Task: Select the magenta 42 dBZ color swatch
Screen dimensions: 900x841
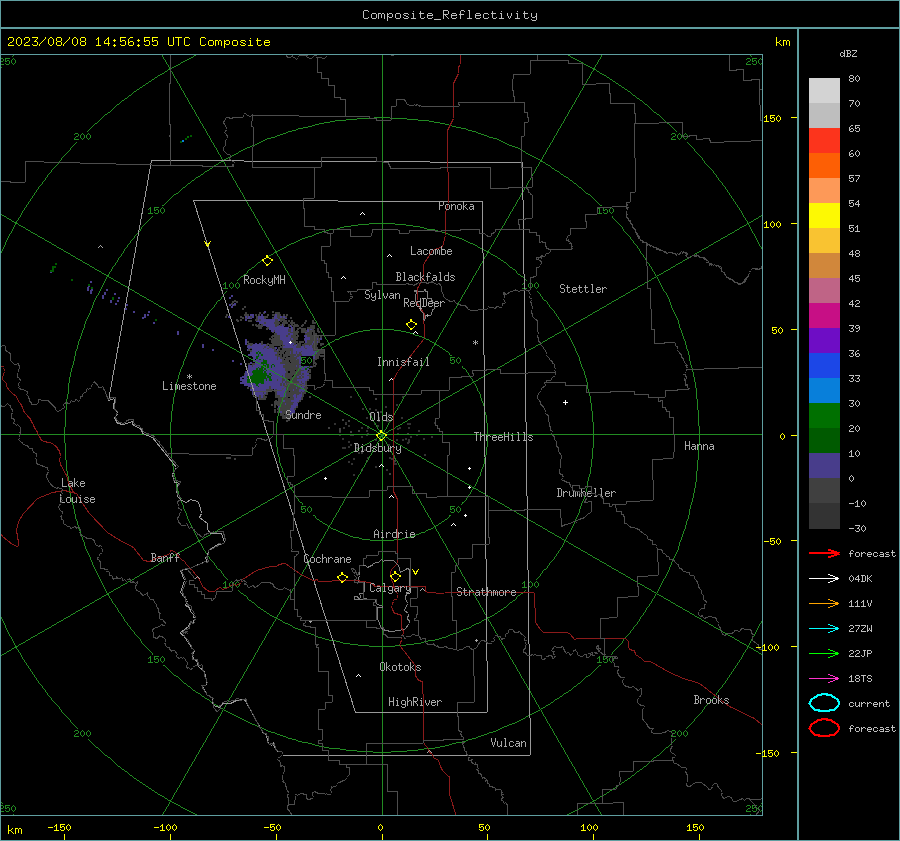Action: [x=824, y=315]
